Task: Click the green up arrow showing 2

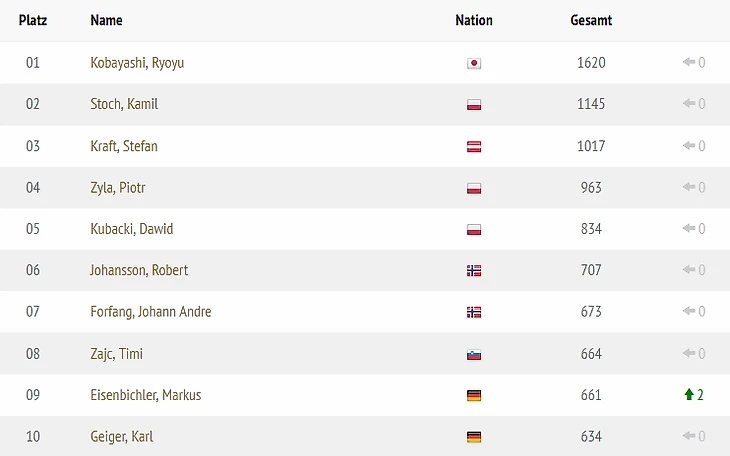Action: tap(689, 395)
